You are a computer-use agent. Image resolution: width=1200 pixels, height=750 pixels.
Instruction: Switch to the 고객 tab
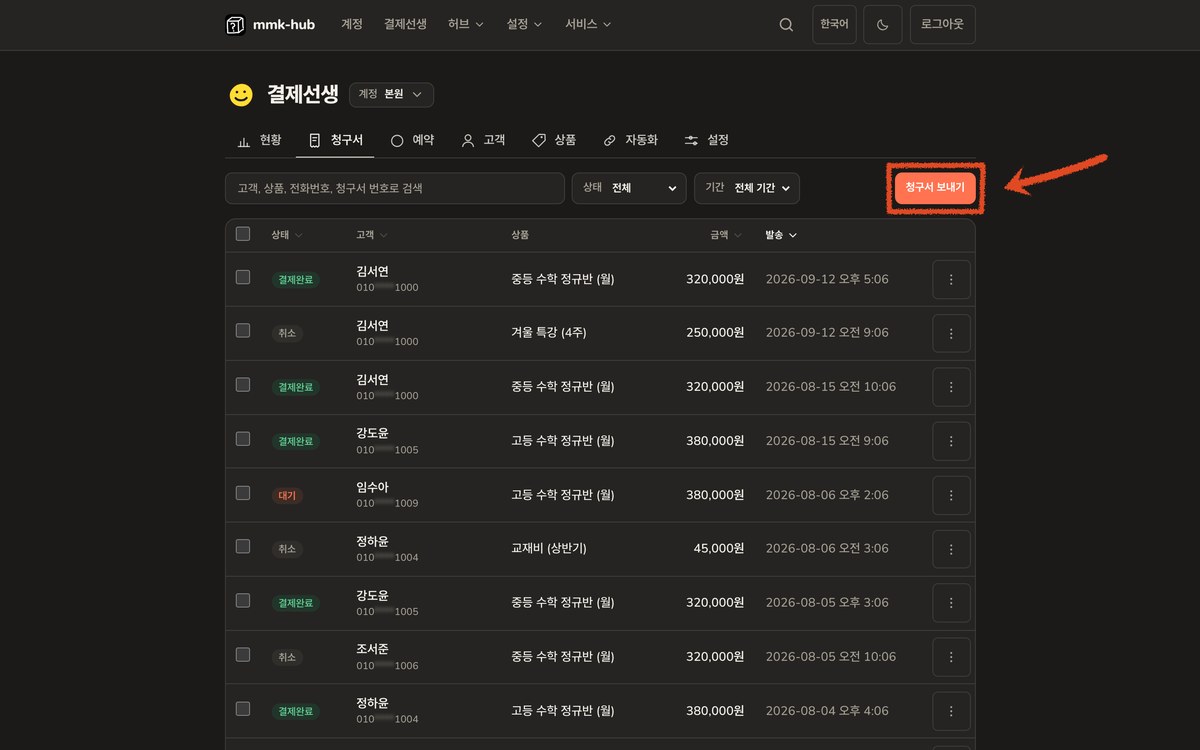(x=483, y=140)
